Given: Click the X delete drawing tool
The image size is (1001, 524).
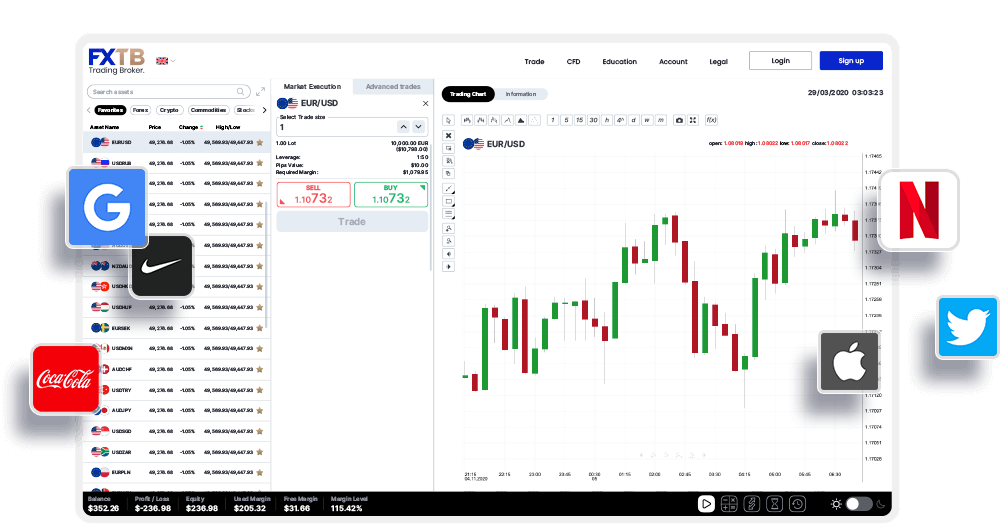Looking at the screenshot, I should (448, 135).
